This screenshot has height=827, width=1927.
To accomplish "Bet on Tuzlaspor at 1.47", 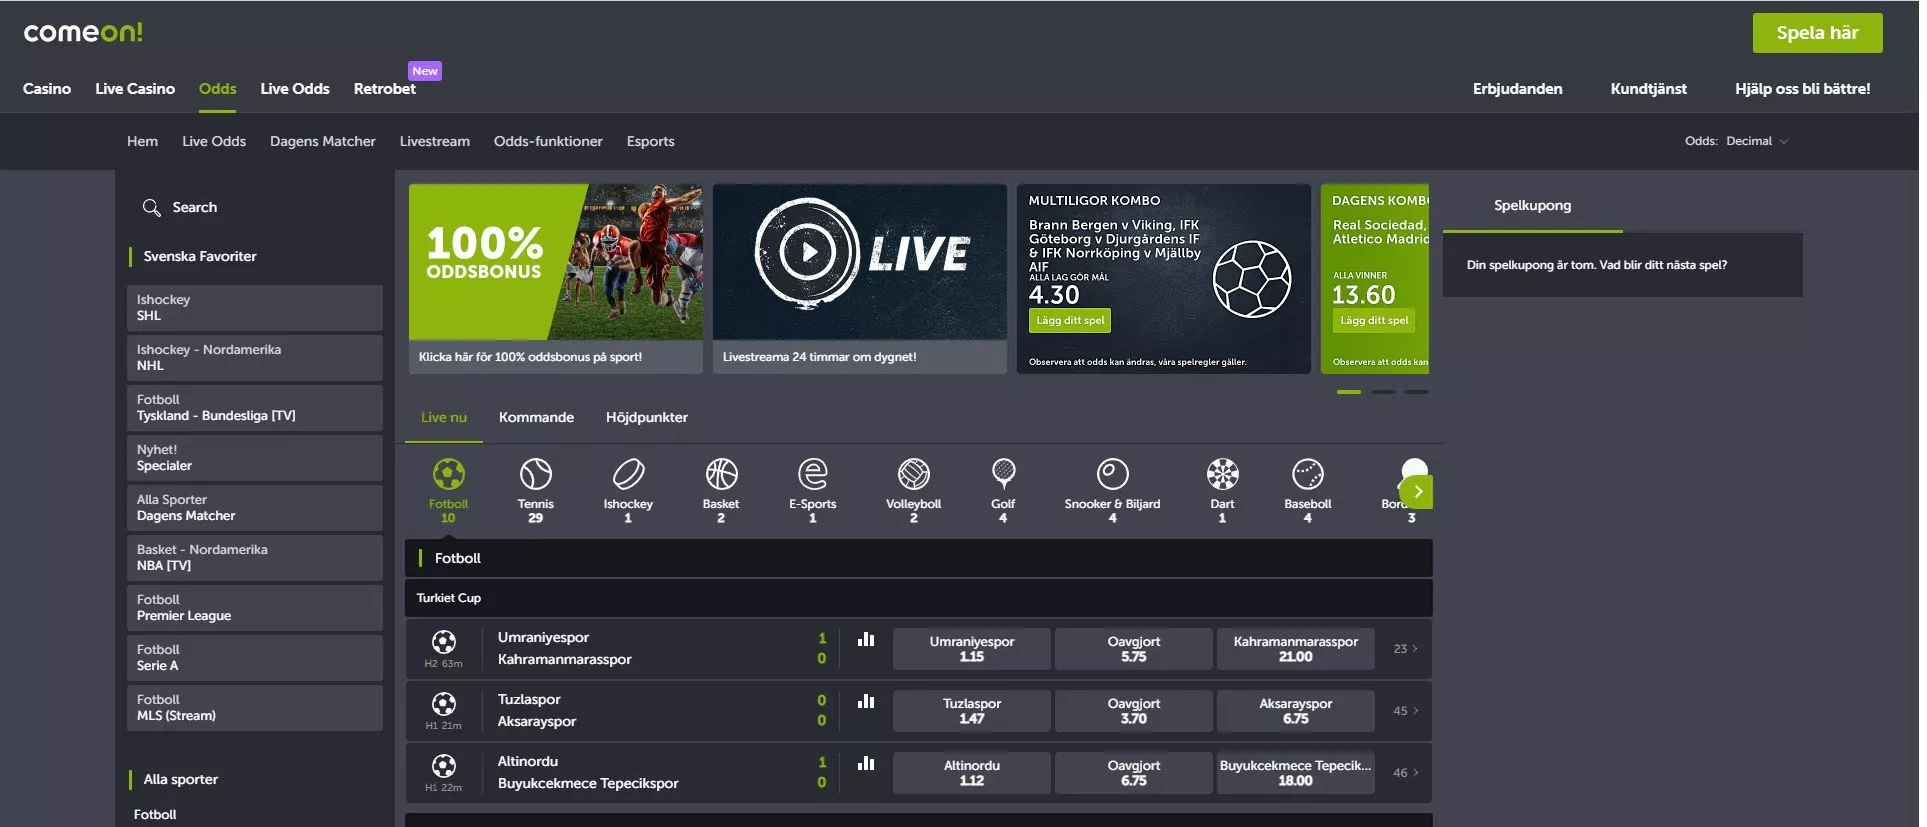I will [972, 711].
